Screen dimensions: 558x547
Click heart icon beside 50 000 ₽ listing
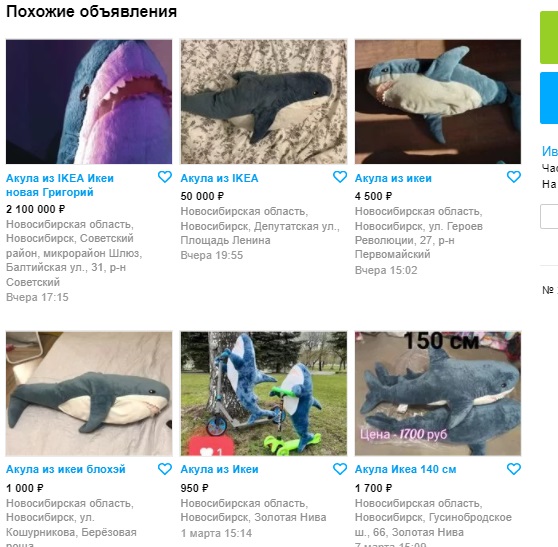340,177
